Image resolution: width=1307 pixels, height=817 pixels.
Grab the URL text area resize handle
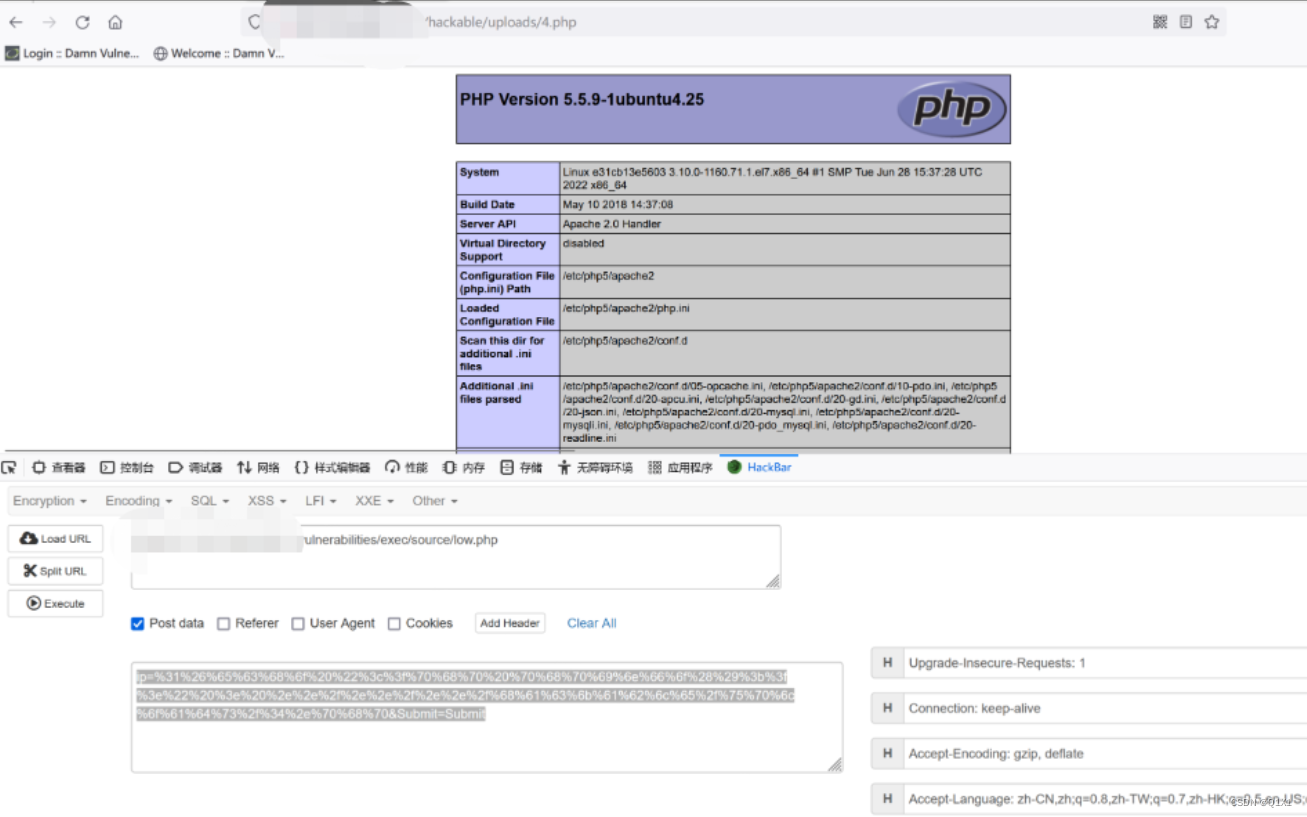coord(773,582)
